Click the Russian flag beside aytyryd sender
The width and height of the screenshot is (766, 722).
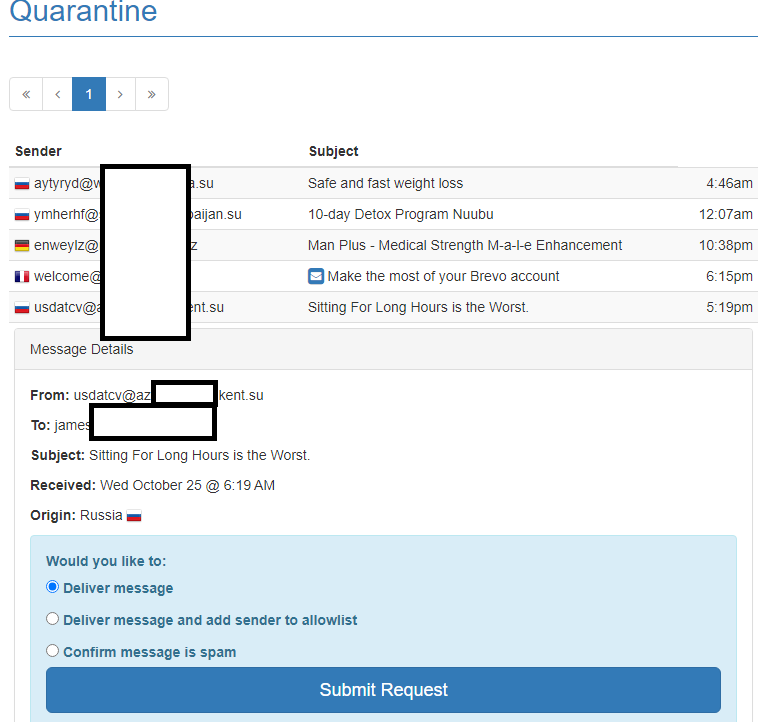pyautogui.click(x=22, y=184)
